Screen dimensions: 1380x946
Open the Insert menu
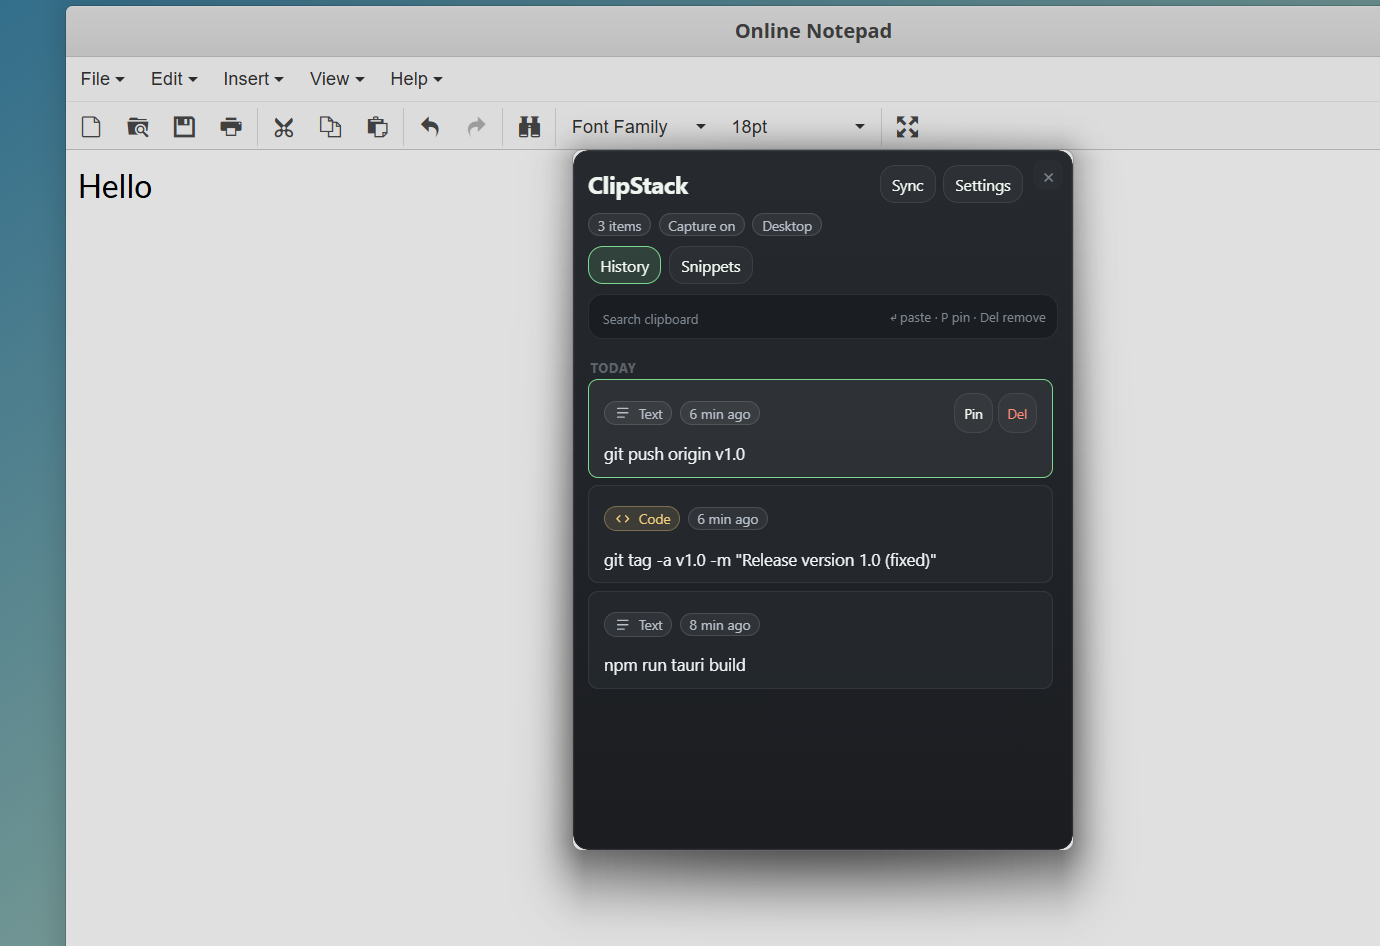pyautogui.click(x=253, y=79)
